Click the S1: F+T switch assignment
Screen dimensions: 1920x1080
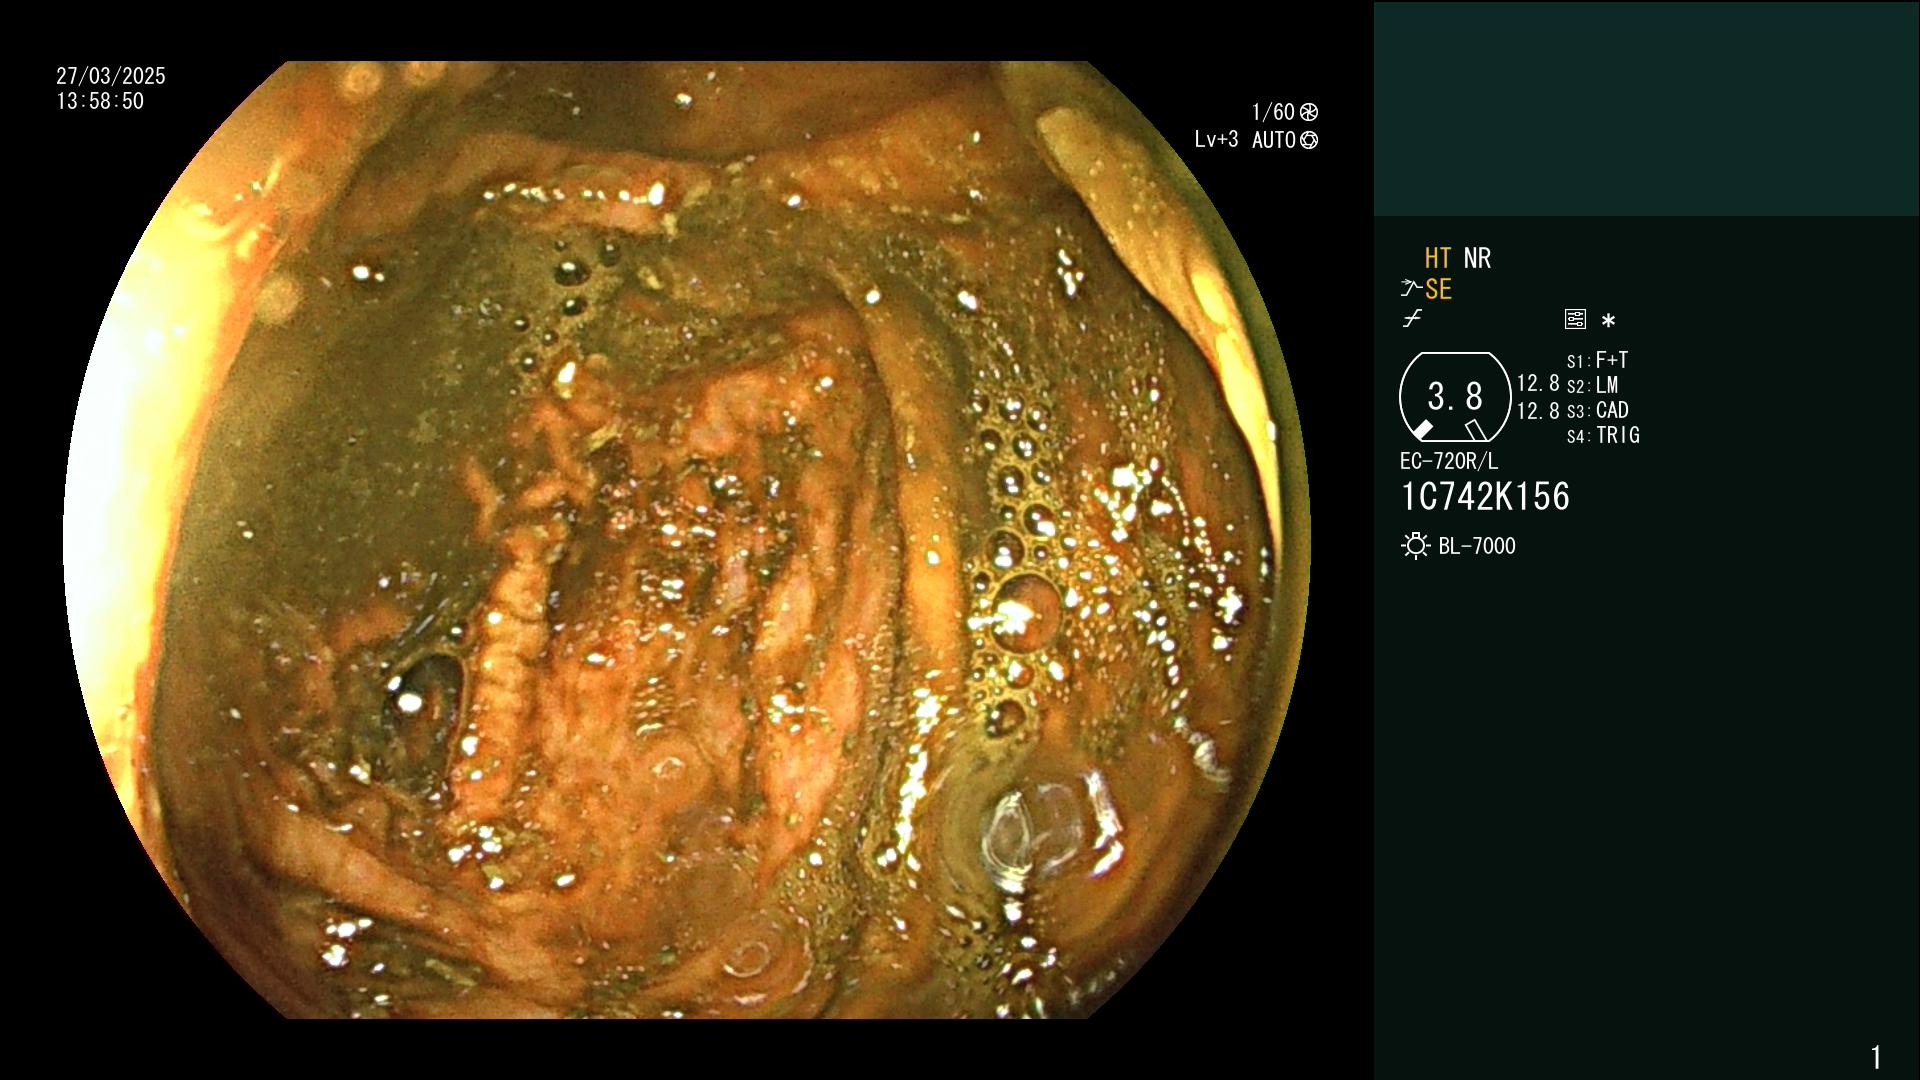pyautogui.click(x=1598, y=360)
